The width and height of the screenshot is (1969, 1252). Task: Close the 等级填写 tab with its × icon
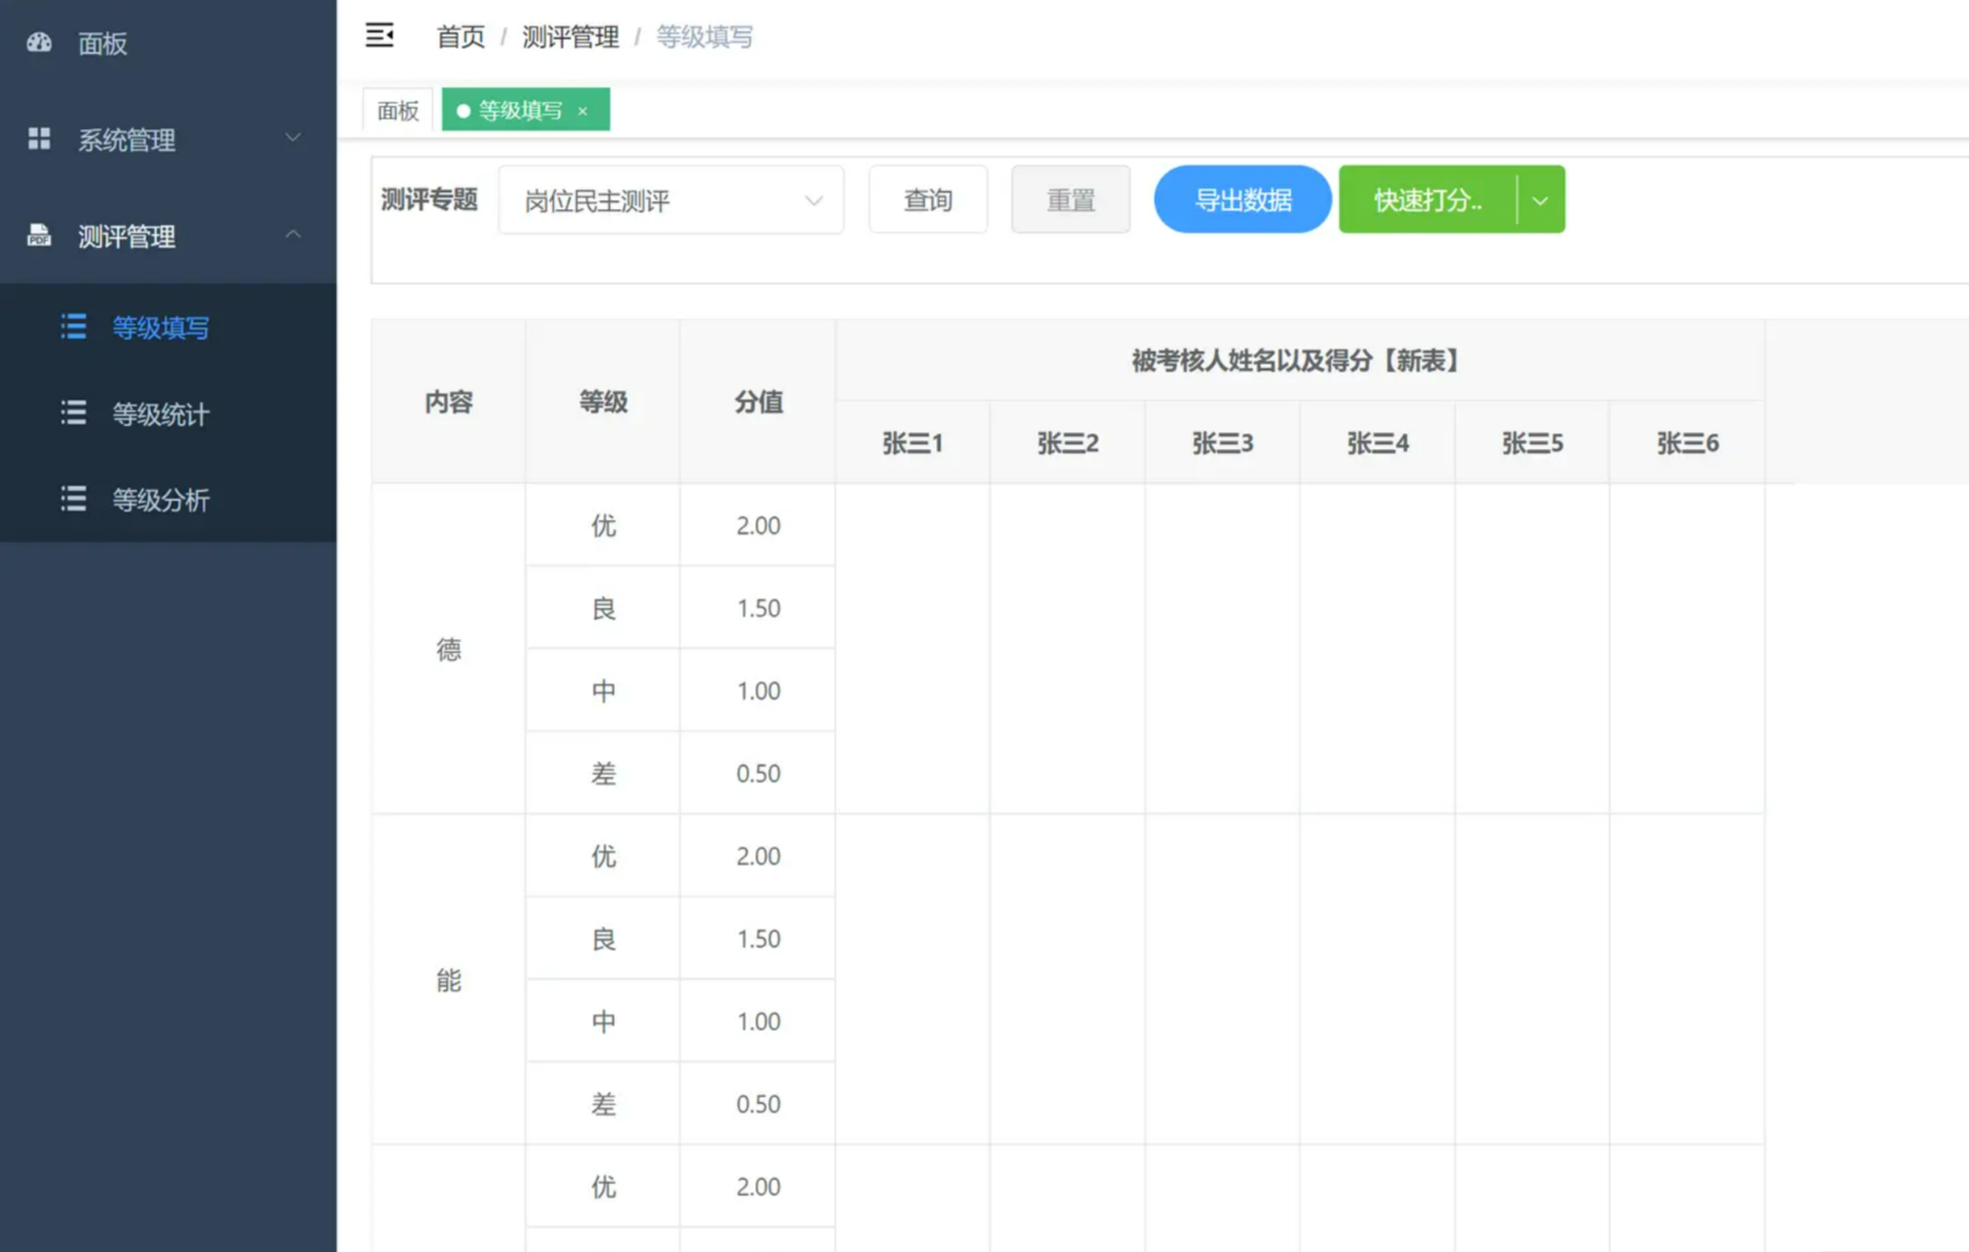pos(583,112)
